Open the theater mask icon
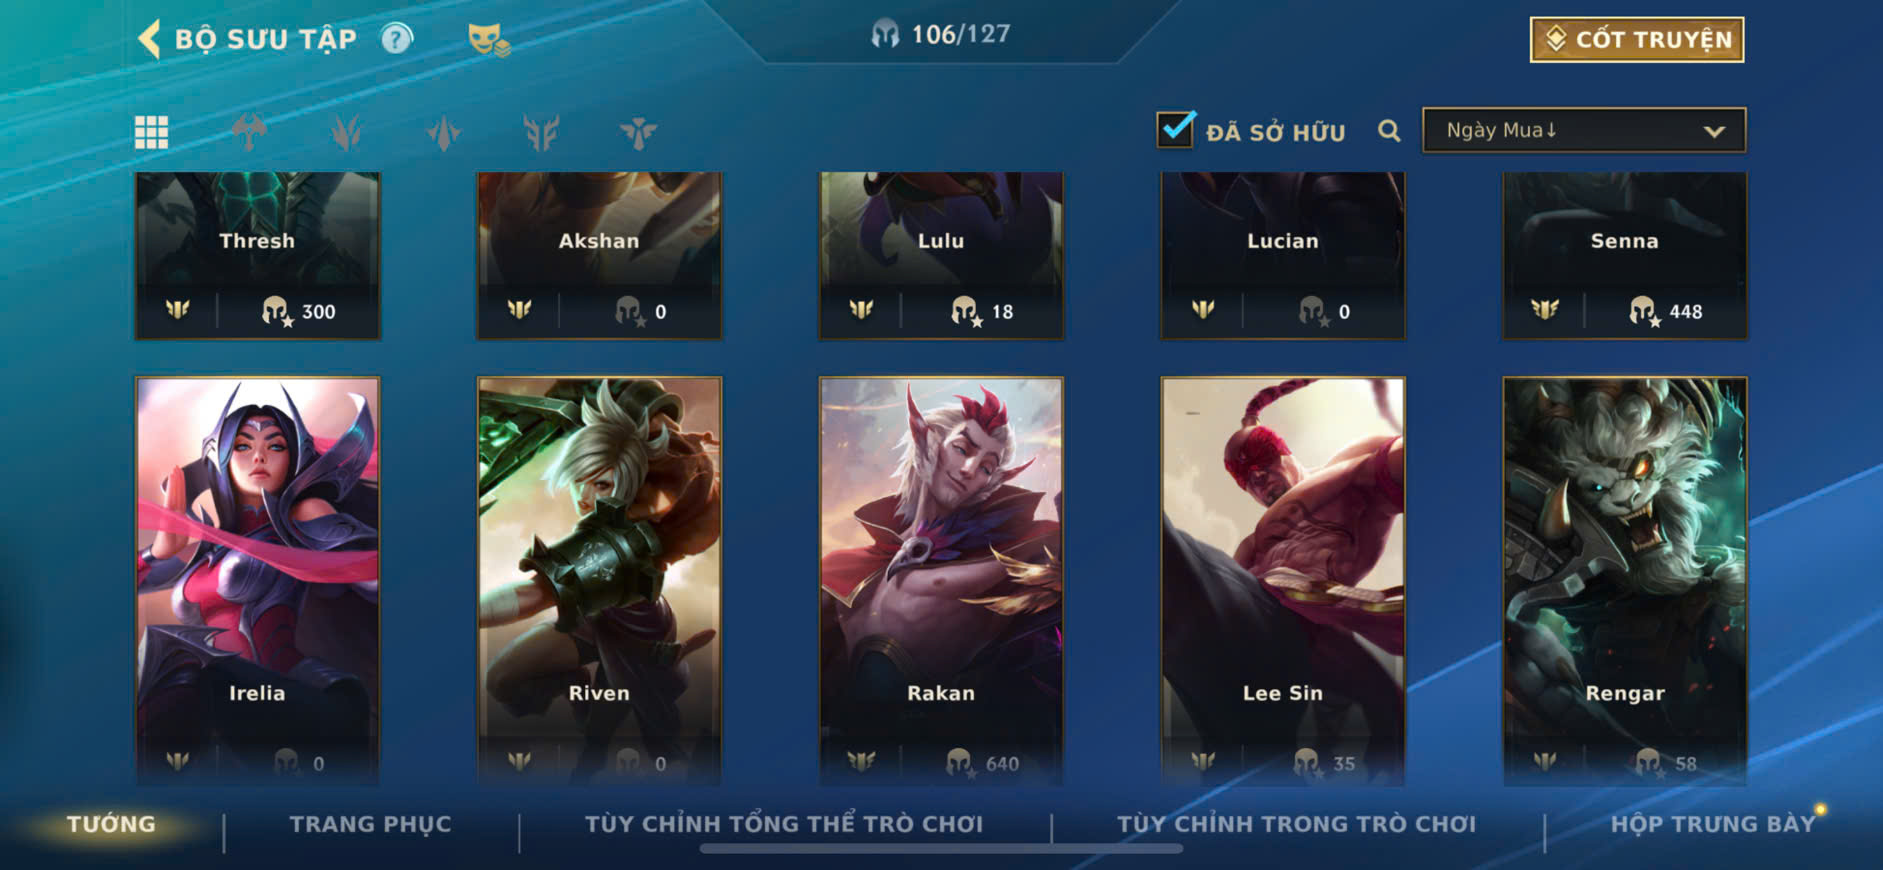 click(x=489, y=39)
